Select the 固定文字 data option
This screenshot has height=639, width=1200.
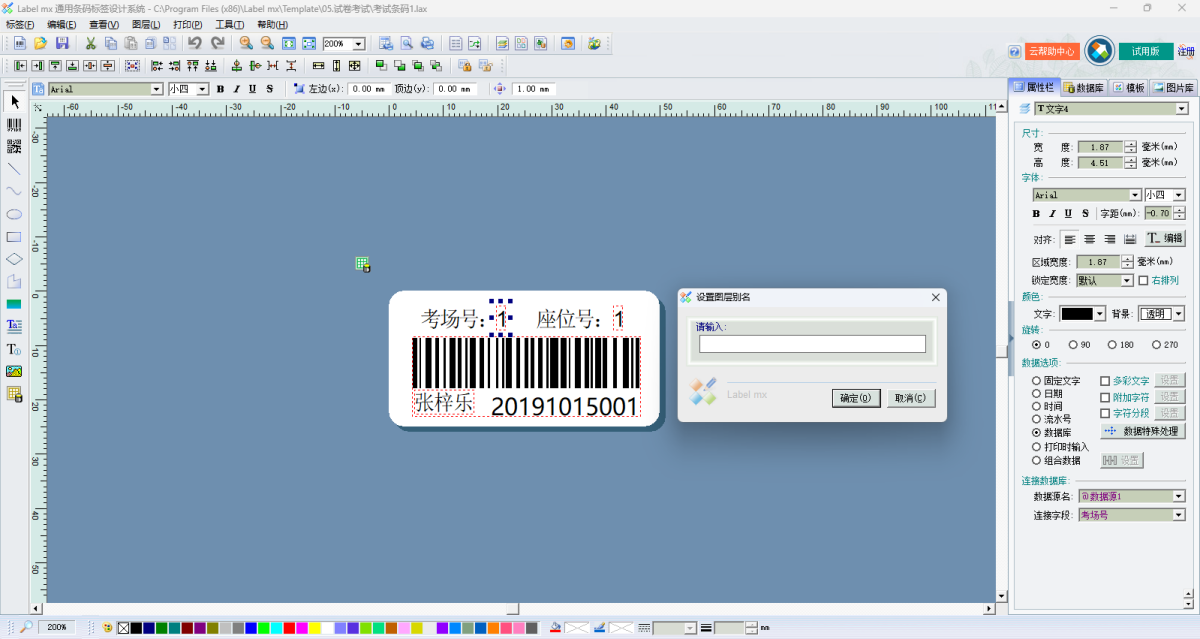pos(1037,381)
